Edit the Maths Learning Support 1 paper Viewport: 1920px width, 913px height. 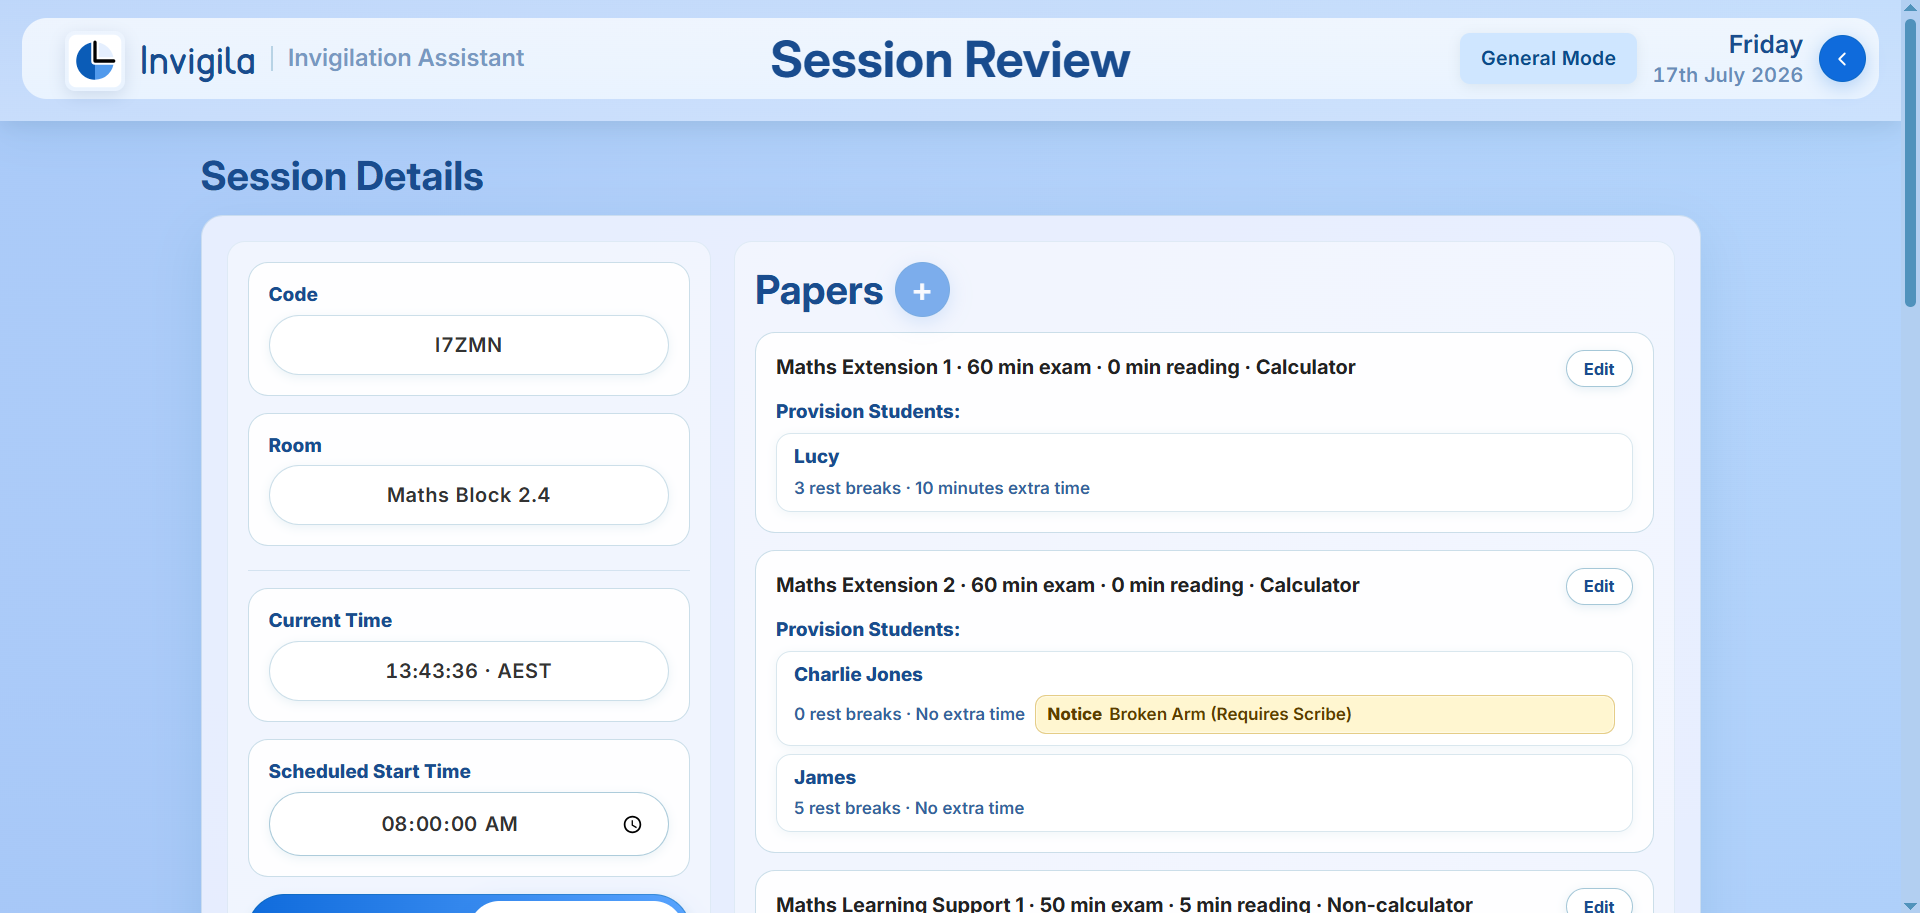pyautogui.click(x=1599, y=903)
